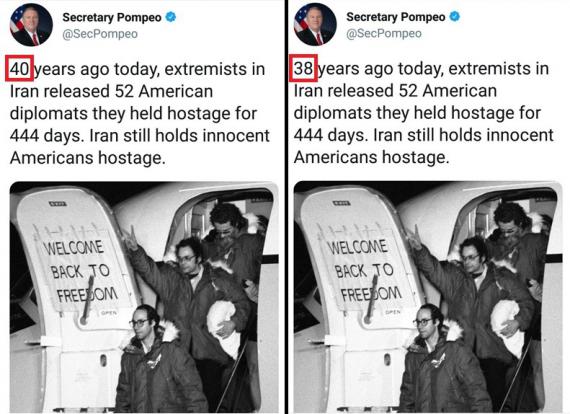This screenshot has height=414, width=570.
Task: Click the right tweet's body text
Action: 424,113
